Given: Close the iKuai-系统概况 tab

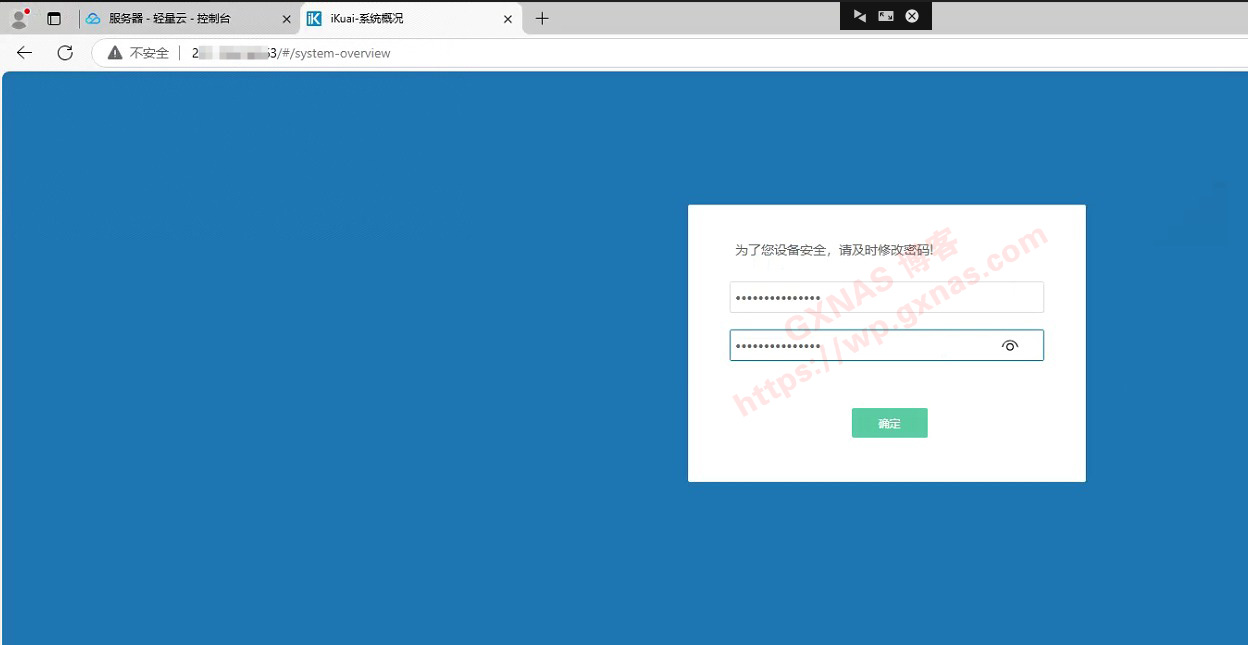Looking at the screenshot, I should pyautogui.click(x=508, y=18).
